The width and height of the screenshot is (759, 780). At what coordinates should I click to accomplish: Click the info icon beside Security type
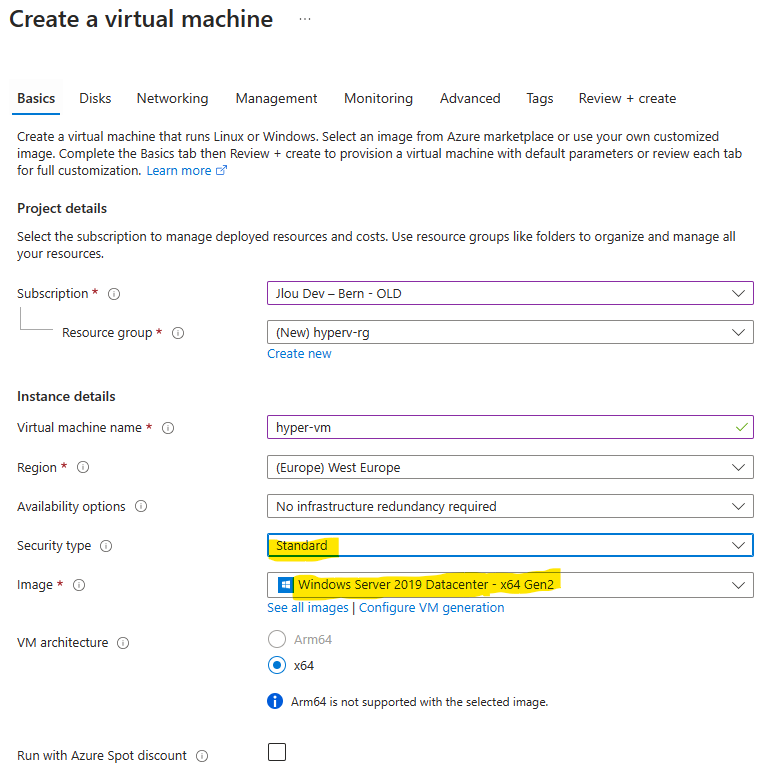pyautogui.click(x=106, y=546)
